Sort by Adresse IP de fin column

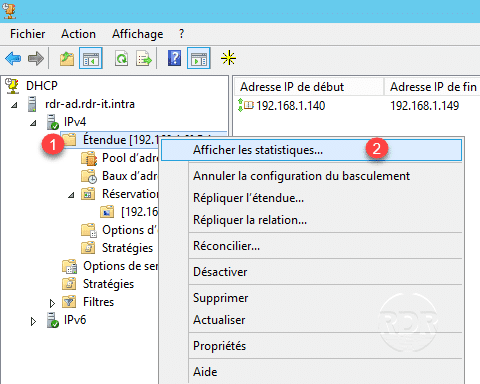click(432, 87)
